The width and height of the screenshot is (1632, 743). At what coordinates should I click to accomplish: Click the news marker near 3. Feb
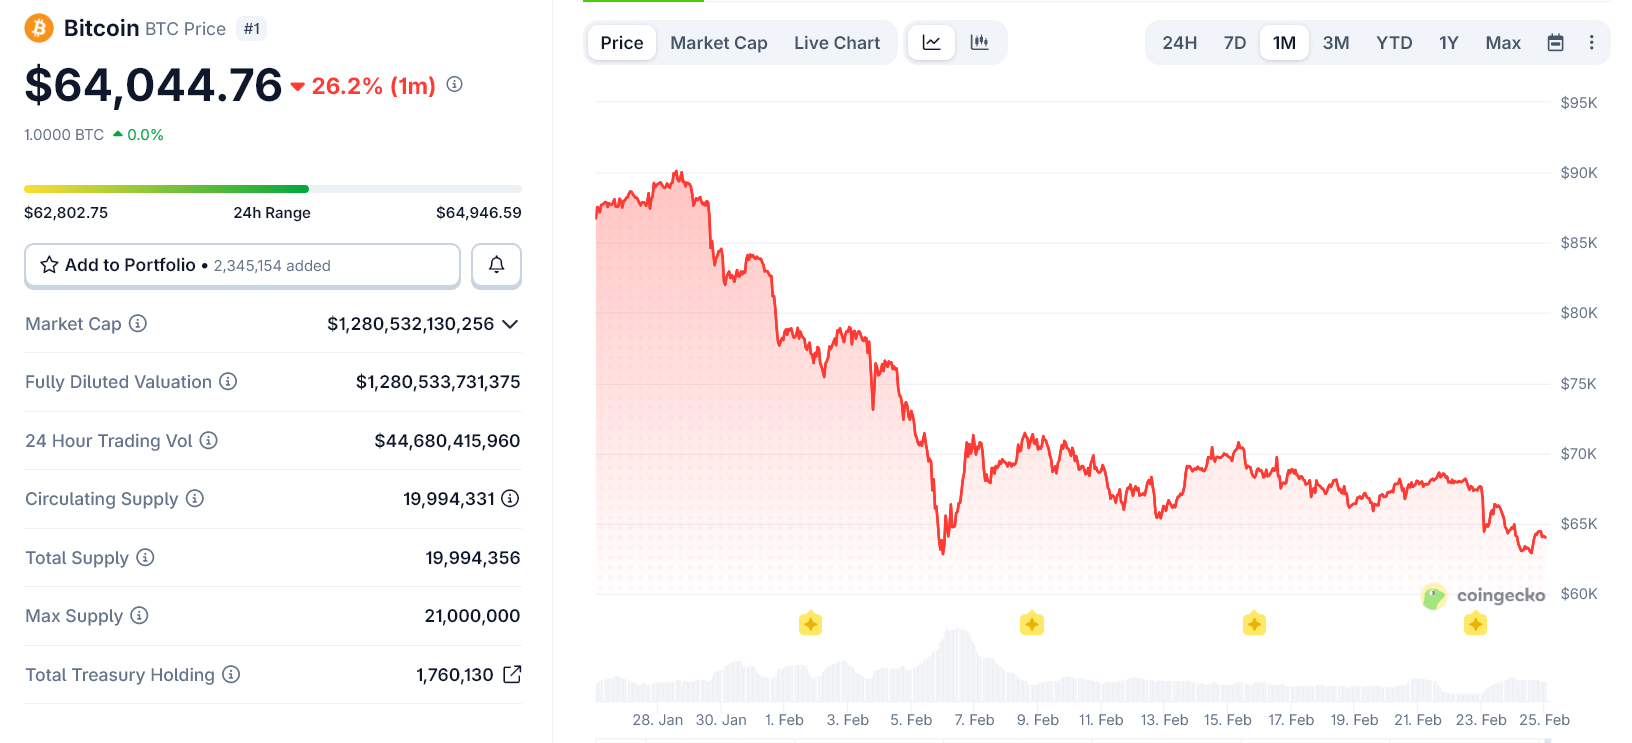click(x=810, y=624)
